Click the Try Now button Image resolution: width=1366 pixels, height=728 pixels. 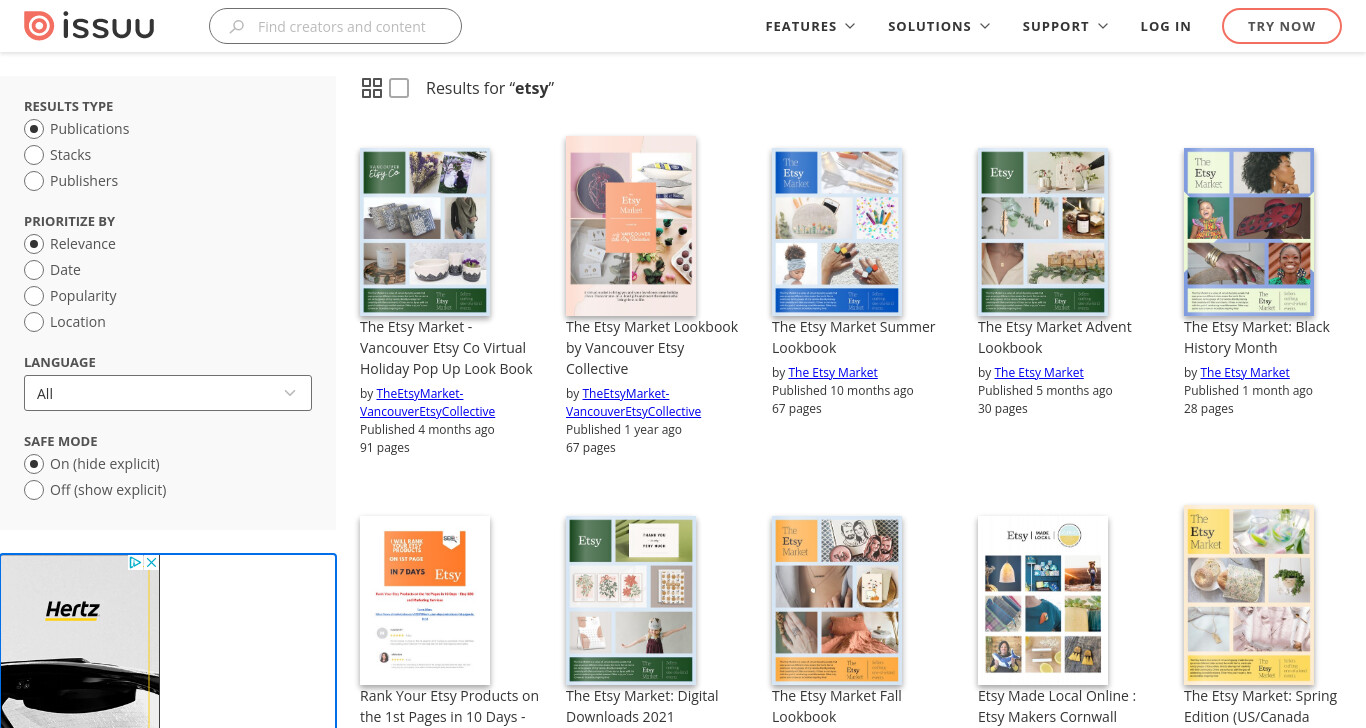pyautogui.click(x=1282, y=26)
